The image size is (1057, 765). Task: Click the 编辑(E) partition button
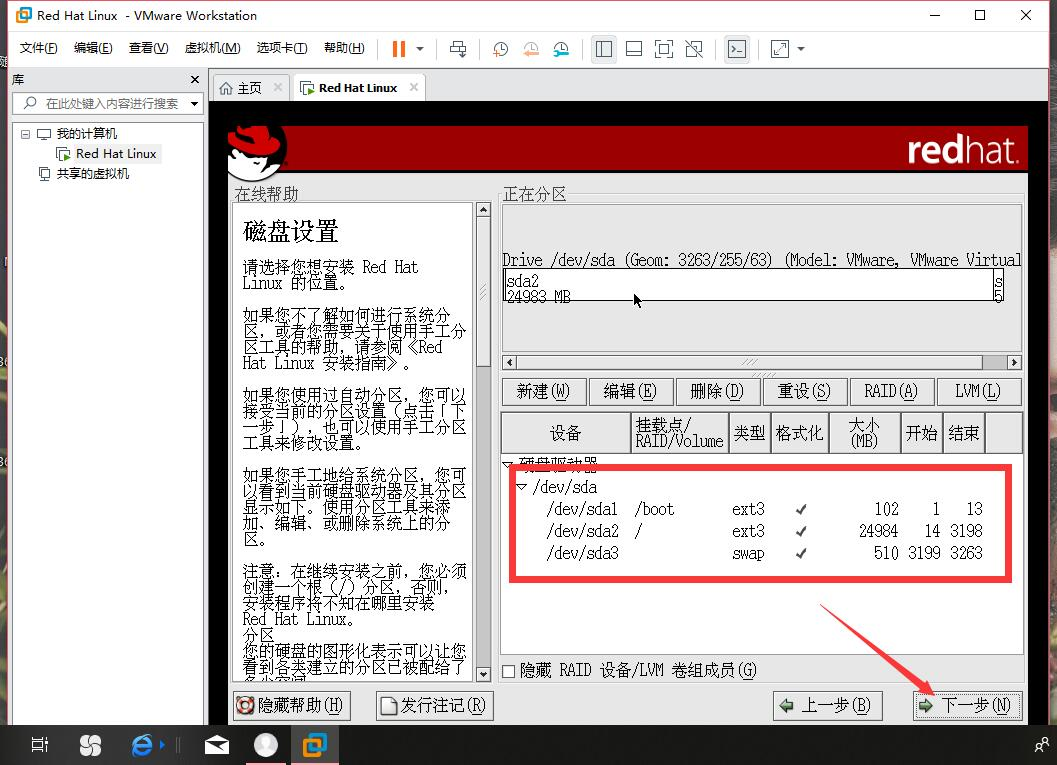click(x=630, y=392)
